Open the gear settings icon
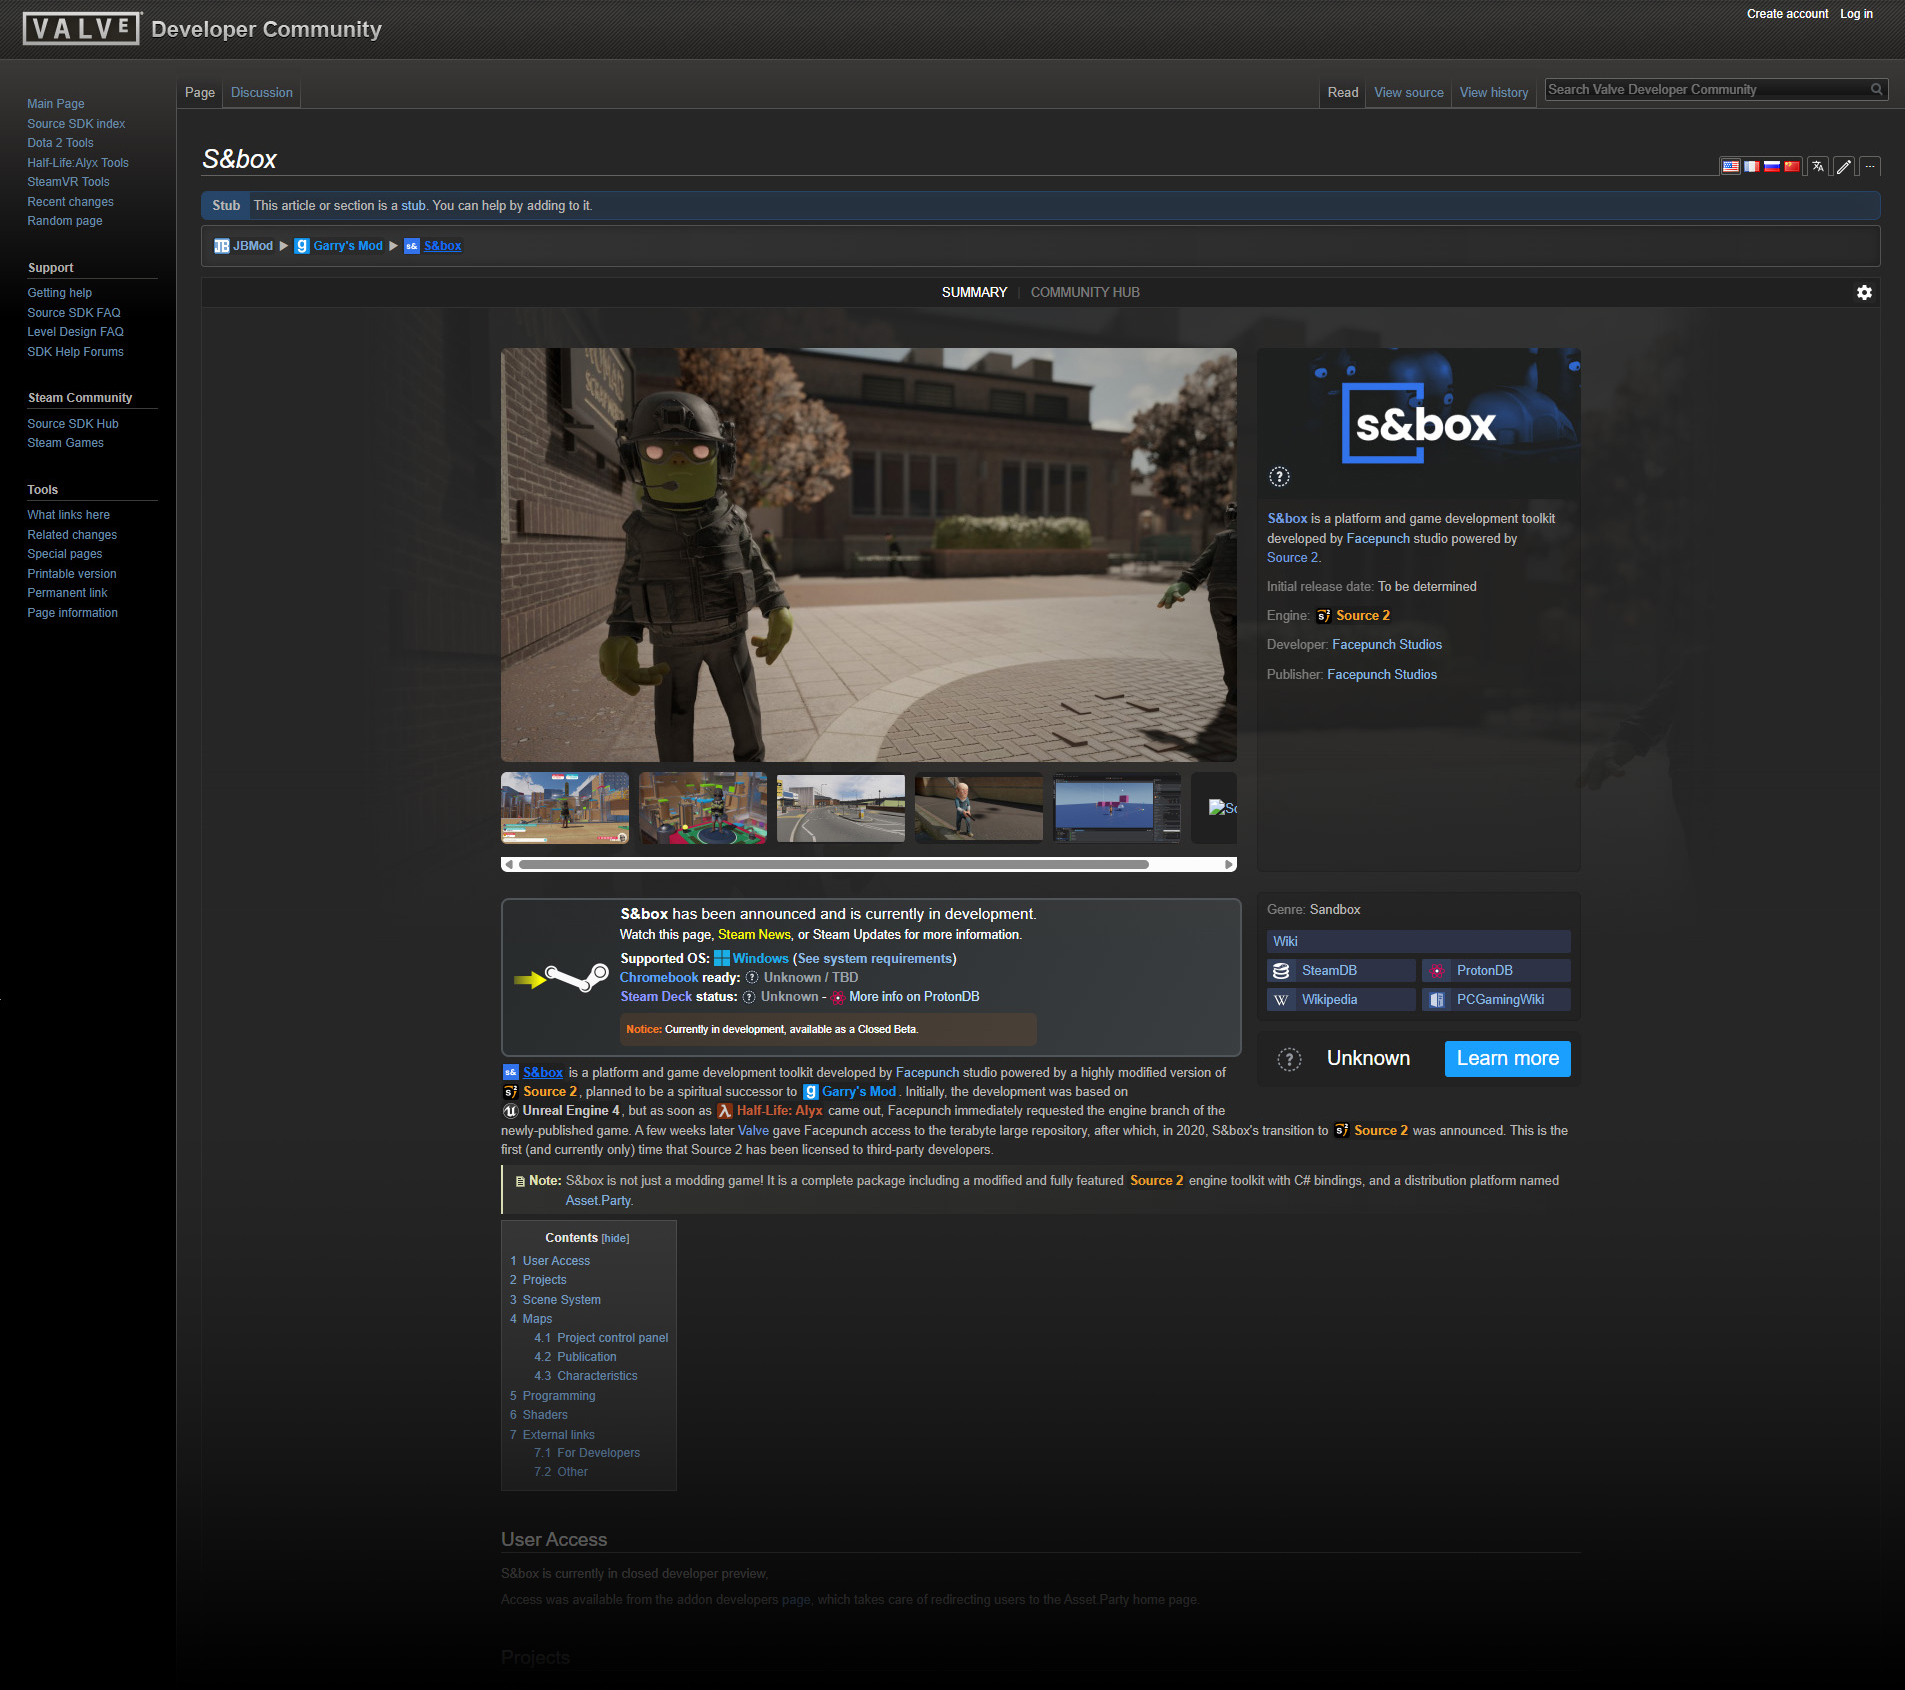Viewport: 1905px width, 1690px height. click(1864, 292)
